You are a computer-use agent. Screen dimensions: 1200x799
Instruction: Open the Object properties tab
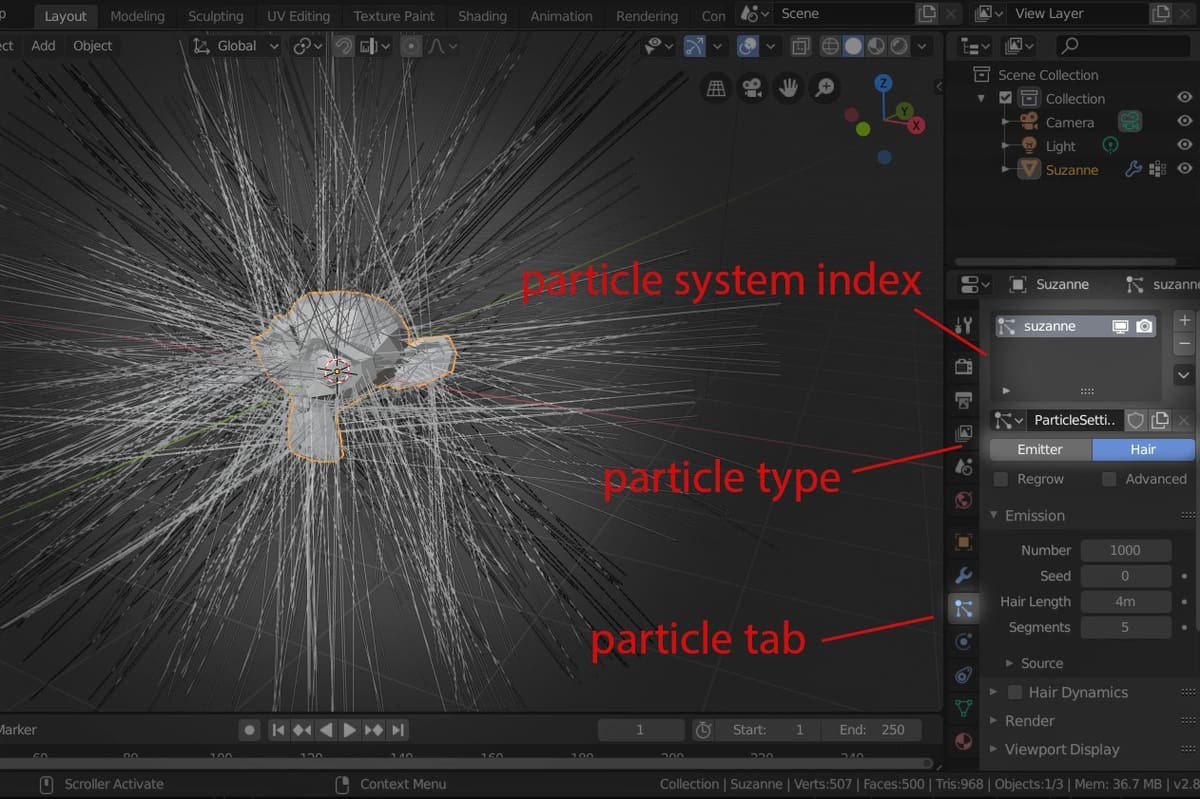(x=964, y=541)
